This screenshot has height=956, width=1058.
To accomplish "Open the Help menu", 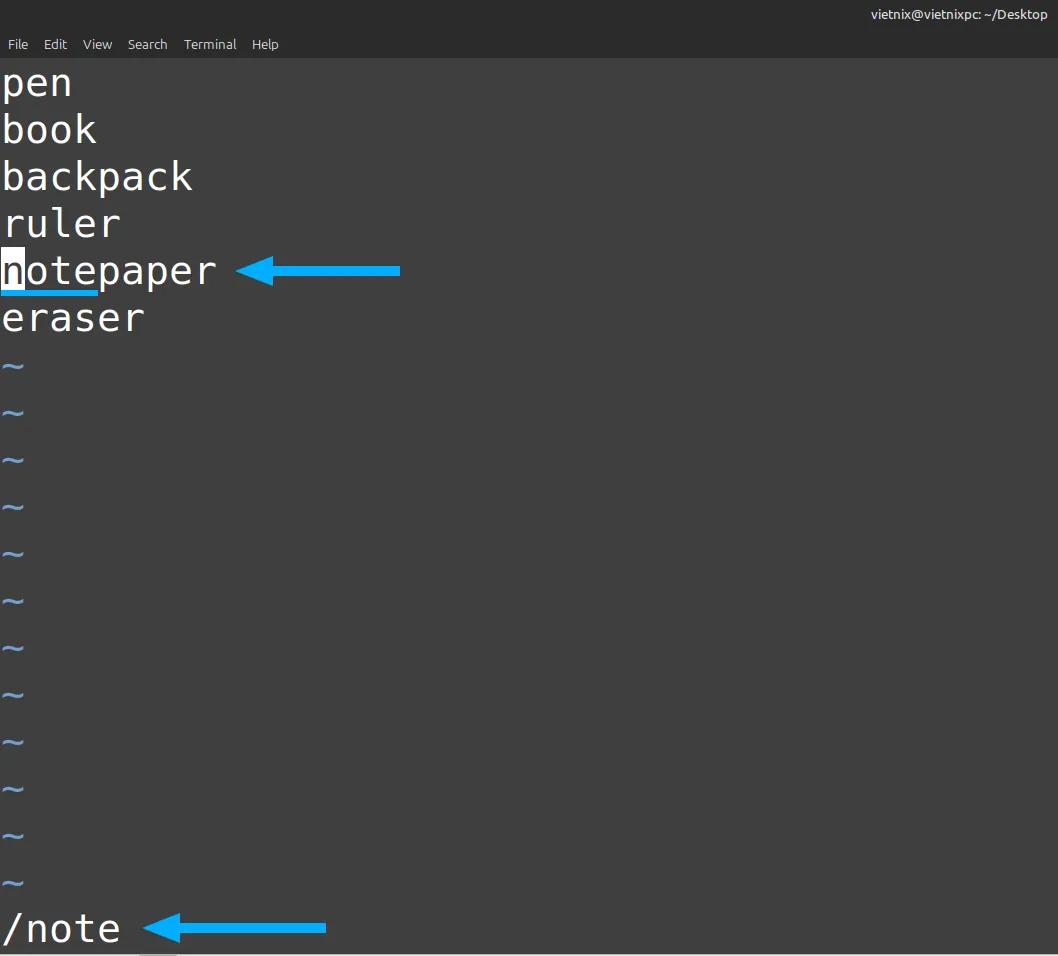I will [265, 45].
